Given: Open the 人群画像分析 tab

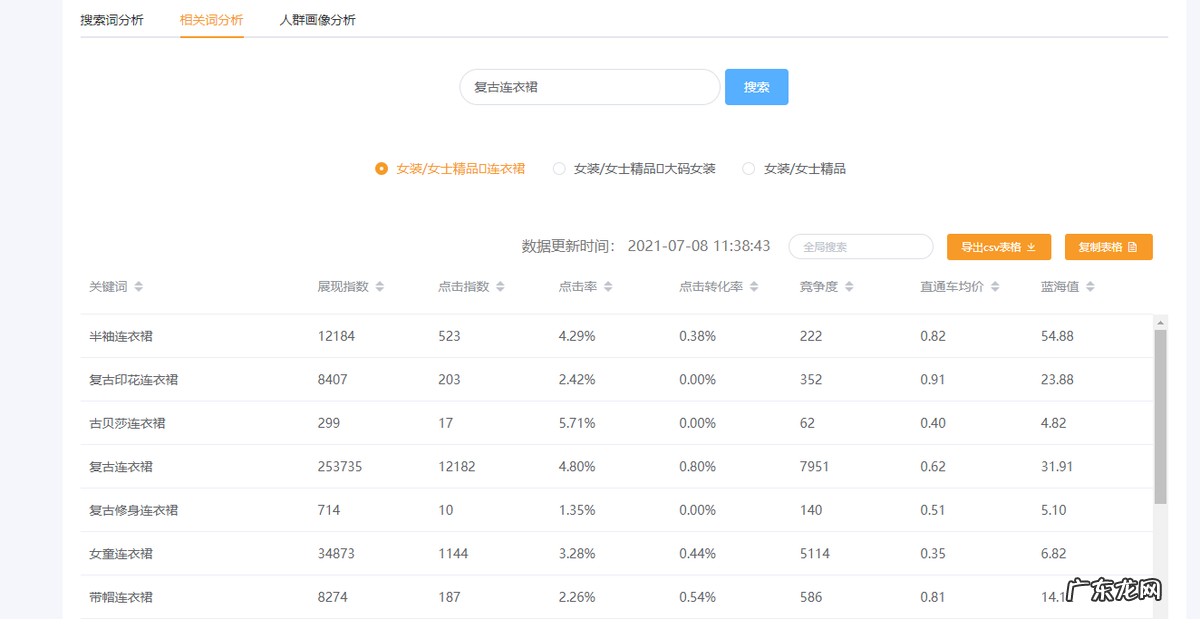Looking at the screenshot, I should pyautogui.click(x=317, y=19).
